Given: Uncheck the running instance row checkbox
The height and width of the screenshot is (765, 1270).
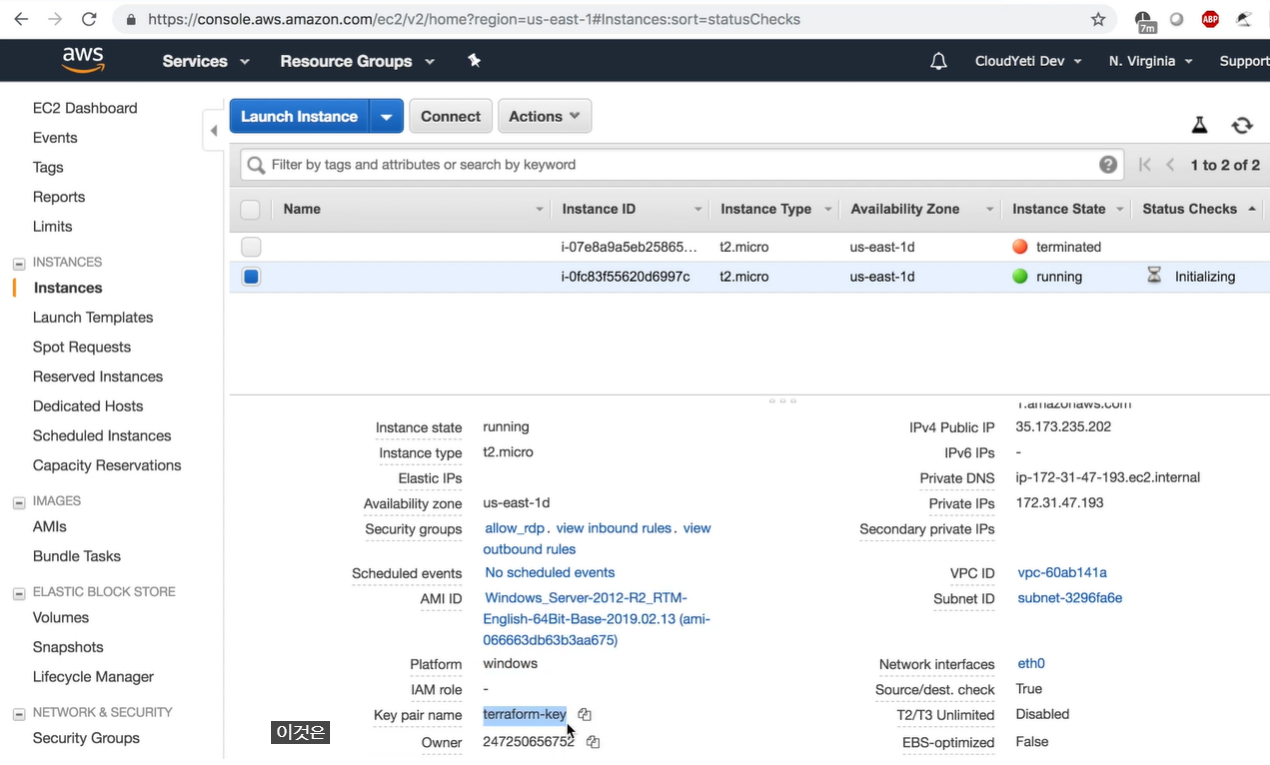Looking at the screenshot, I should click(251, 277).
